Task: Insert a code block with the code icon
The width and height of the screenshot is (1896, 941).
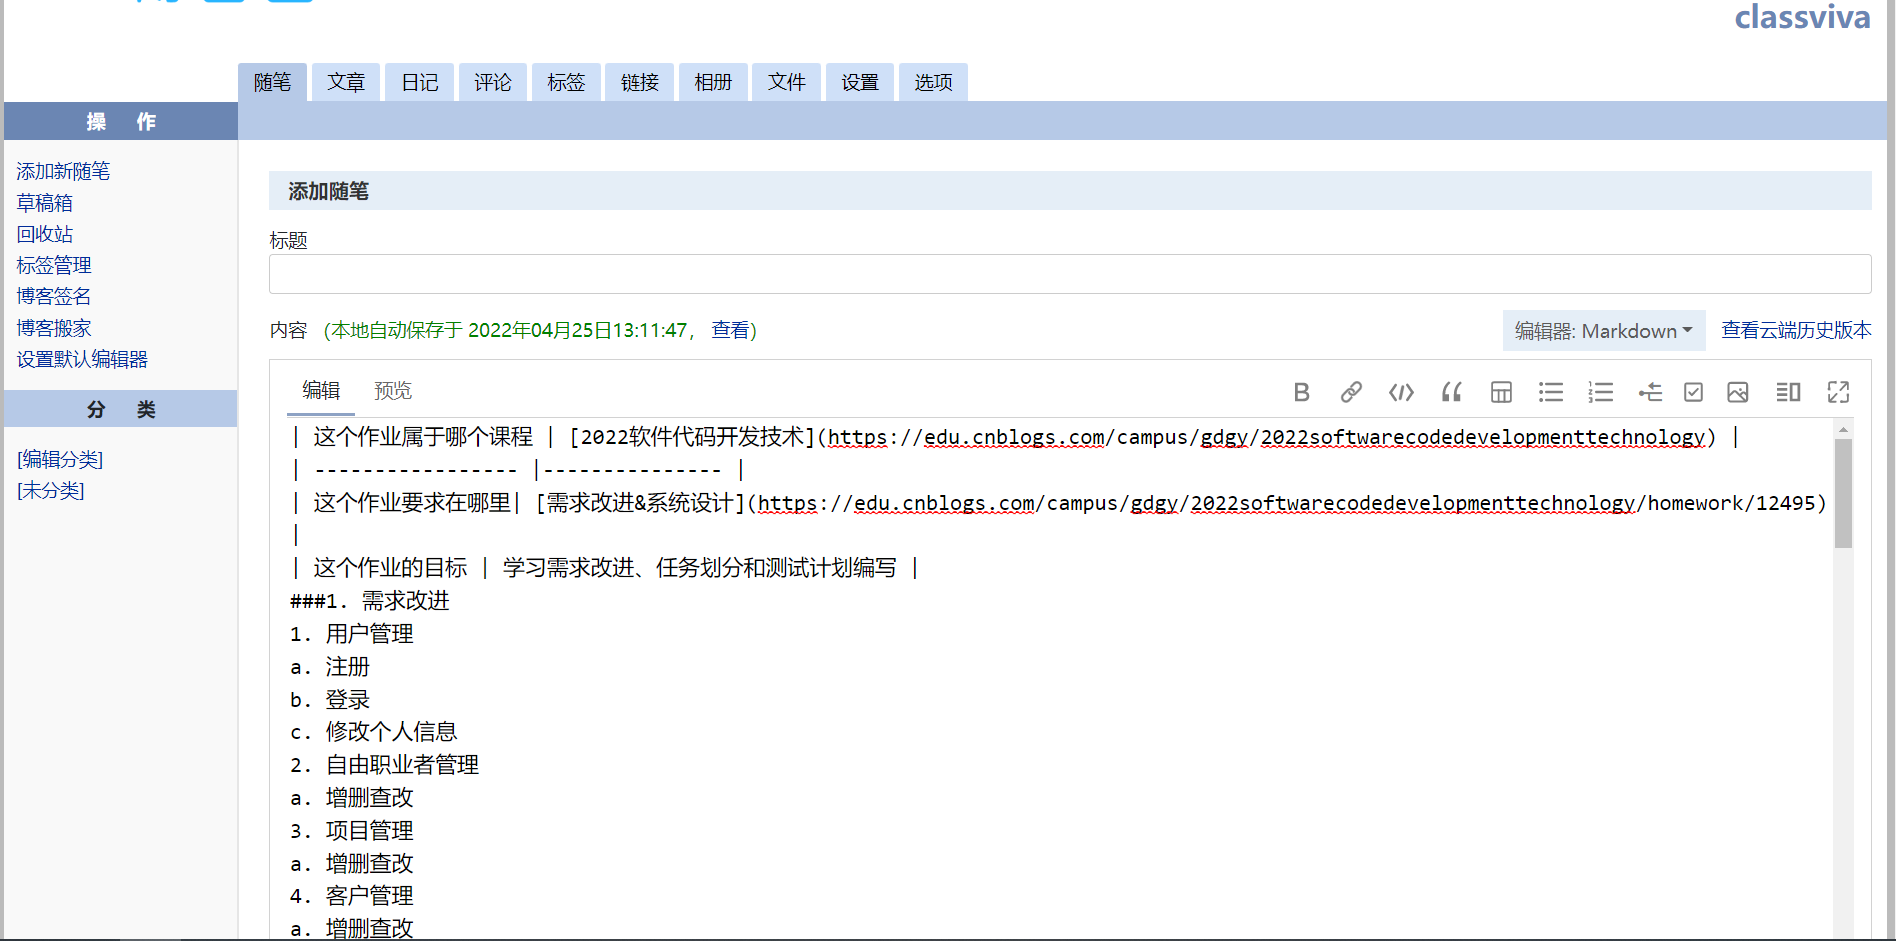Action: click(1401, 392)
